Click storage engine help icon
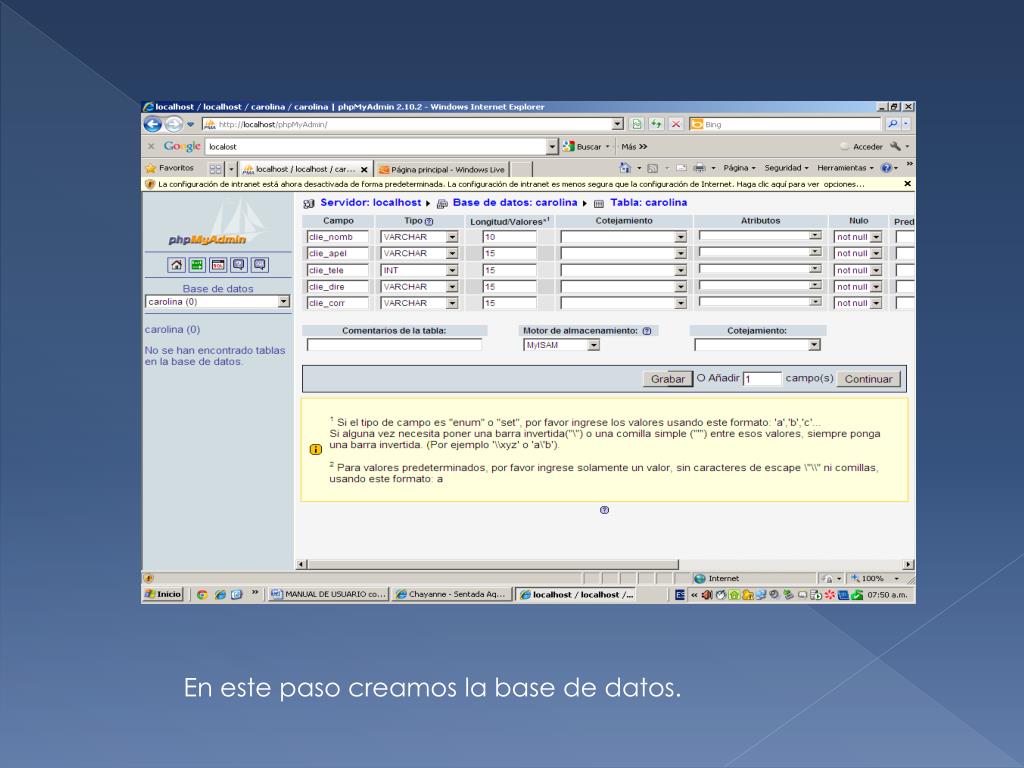This screenshot has width=1024, height=768. coord(647,331)
